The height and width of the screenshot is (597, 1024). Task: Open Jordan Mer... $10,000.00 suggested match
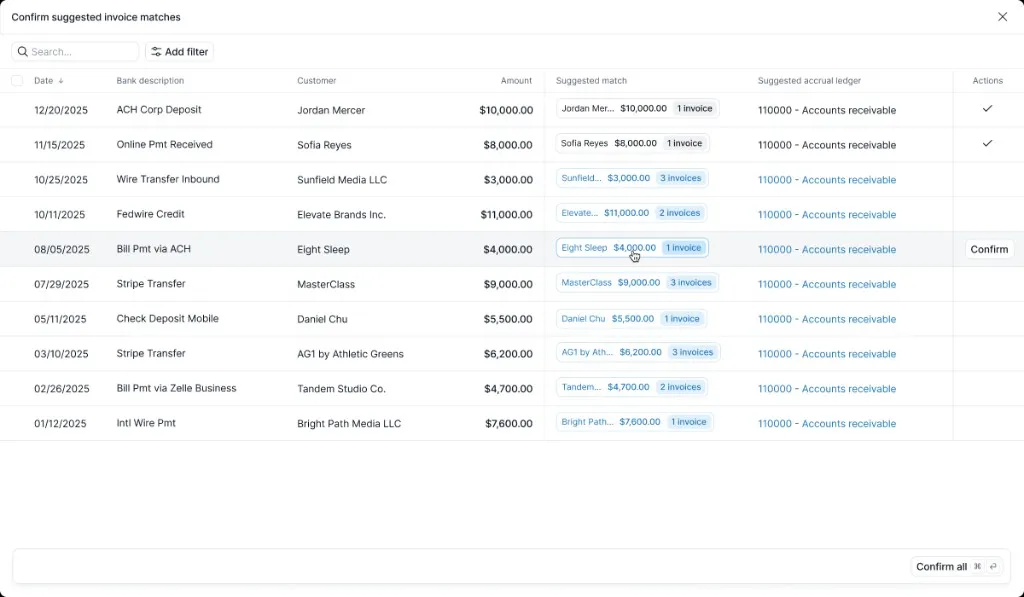(x=637, y=108)
